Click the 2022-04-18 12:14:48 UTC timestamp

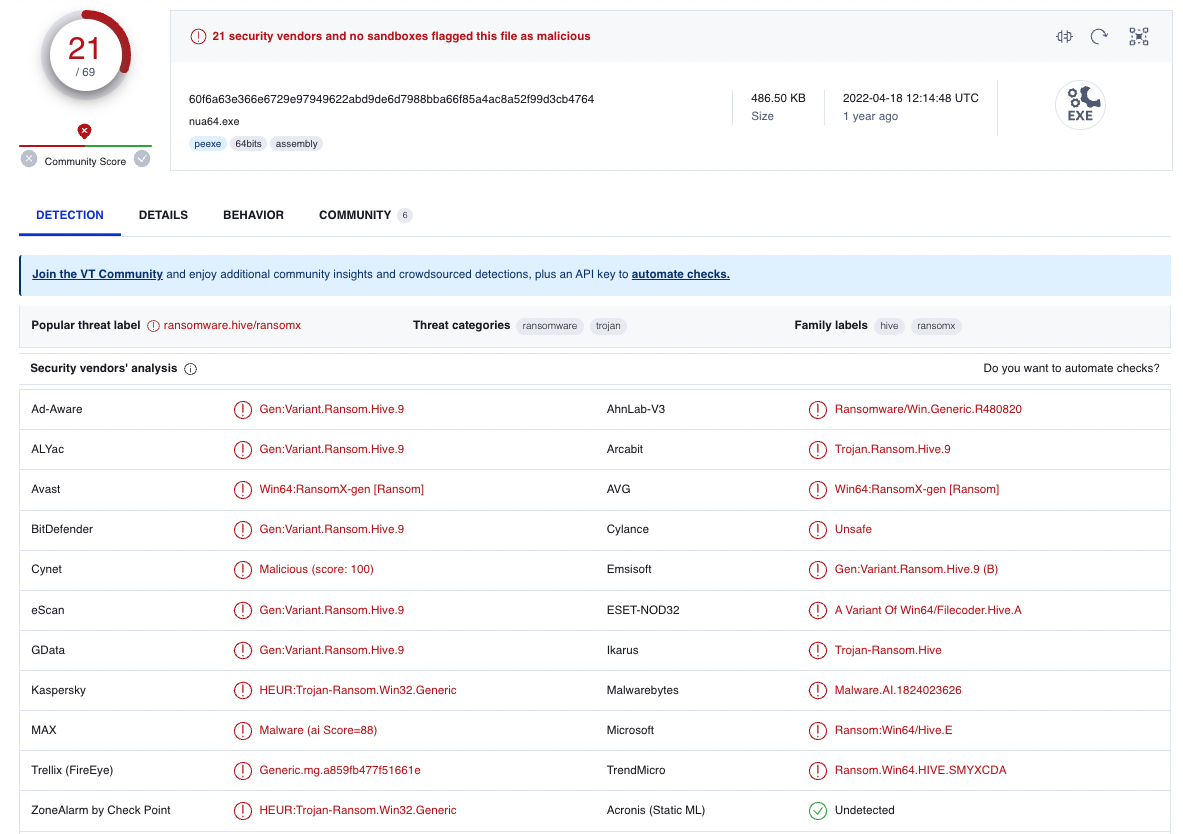[911, 98]
